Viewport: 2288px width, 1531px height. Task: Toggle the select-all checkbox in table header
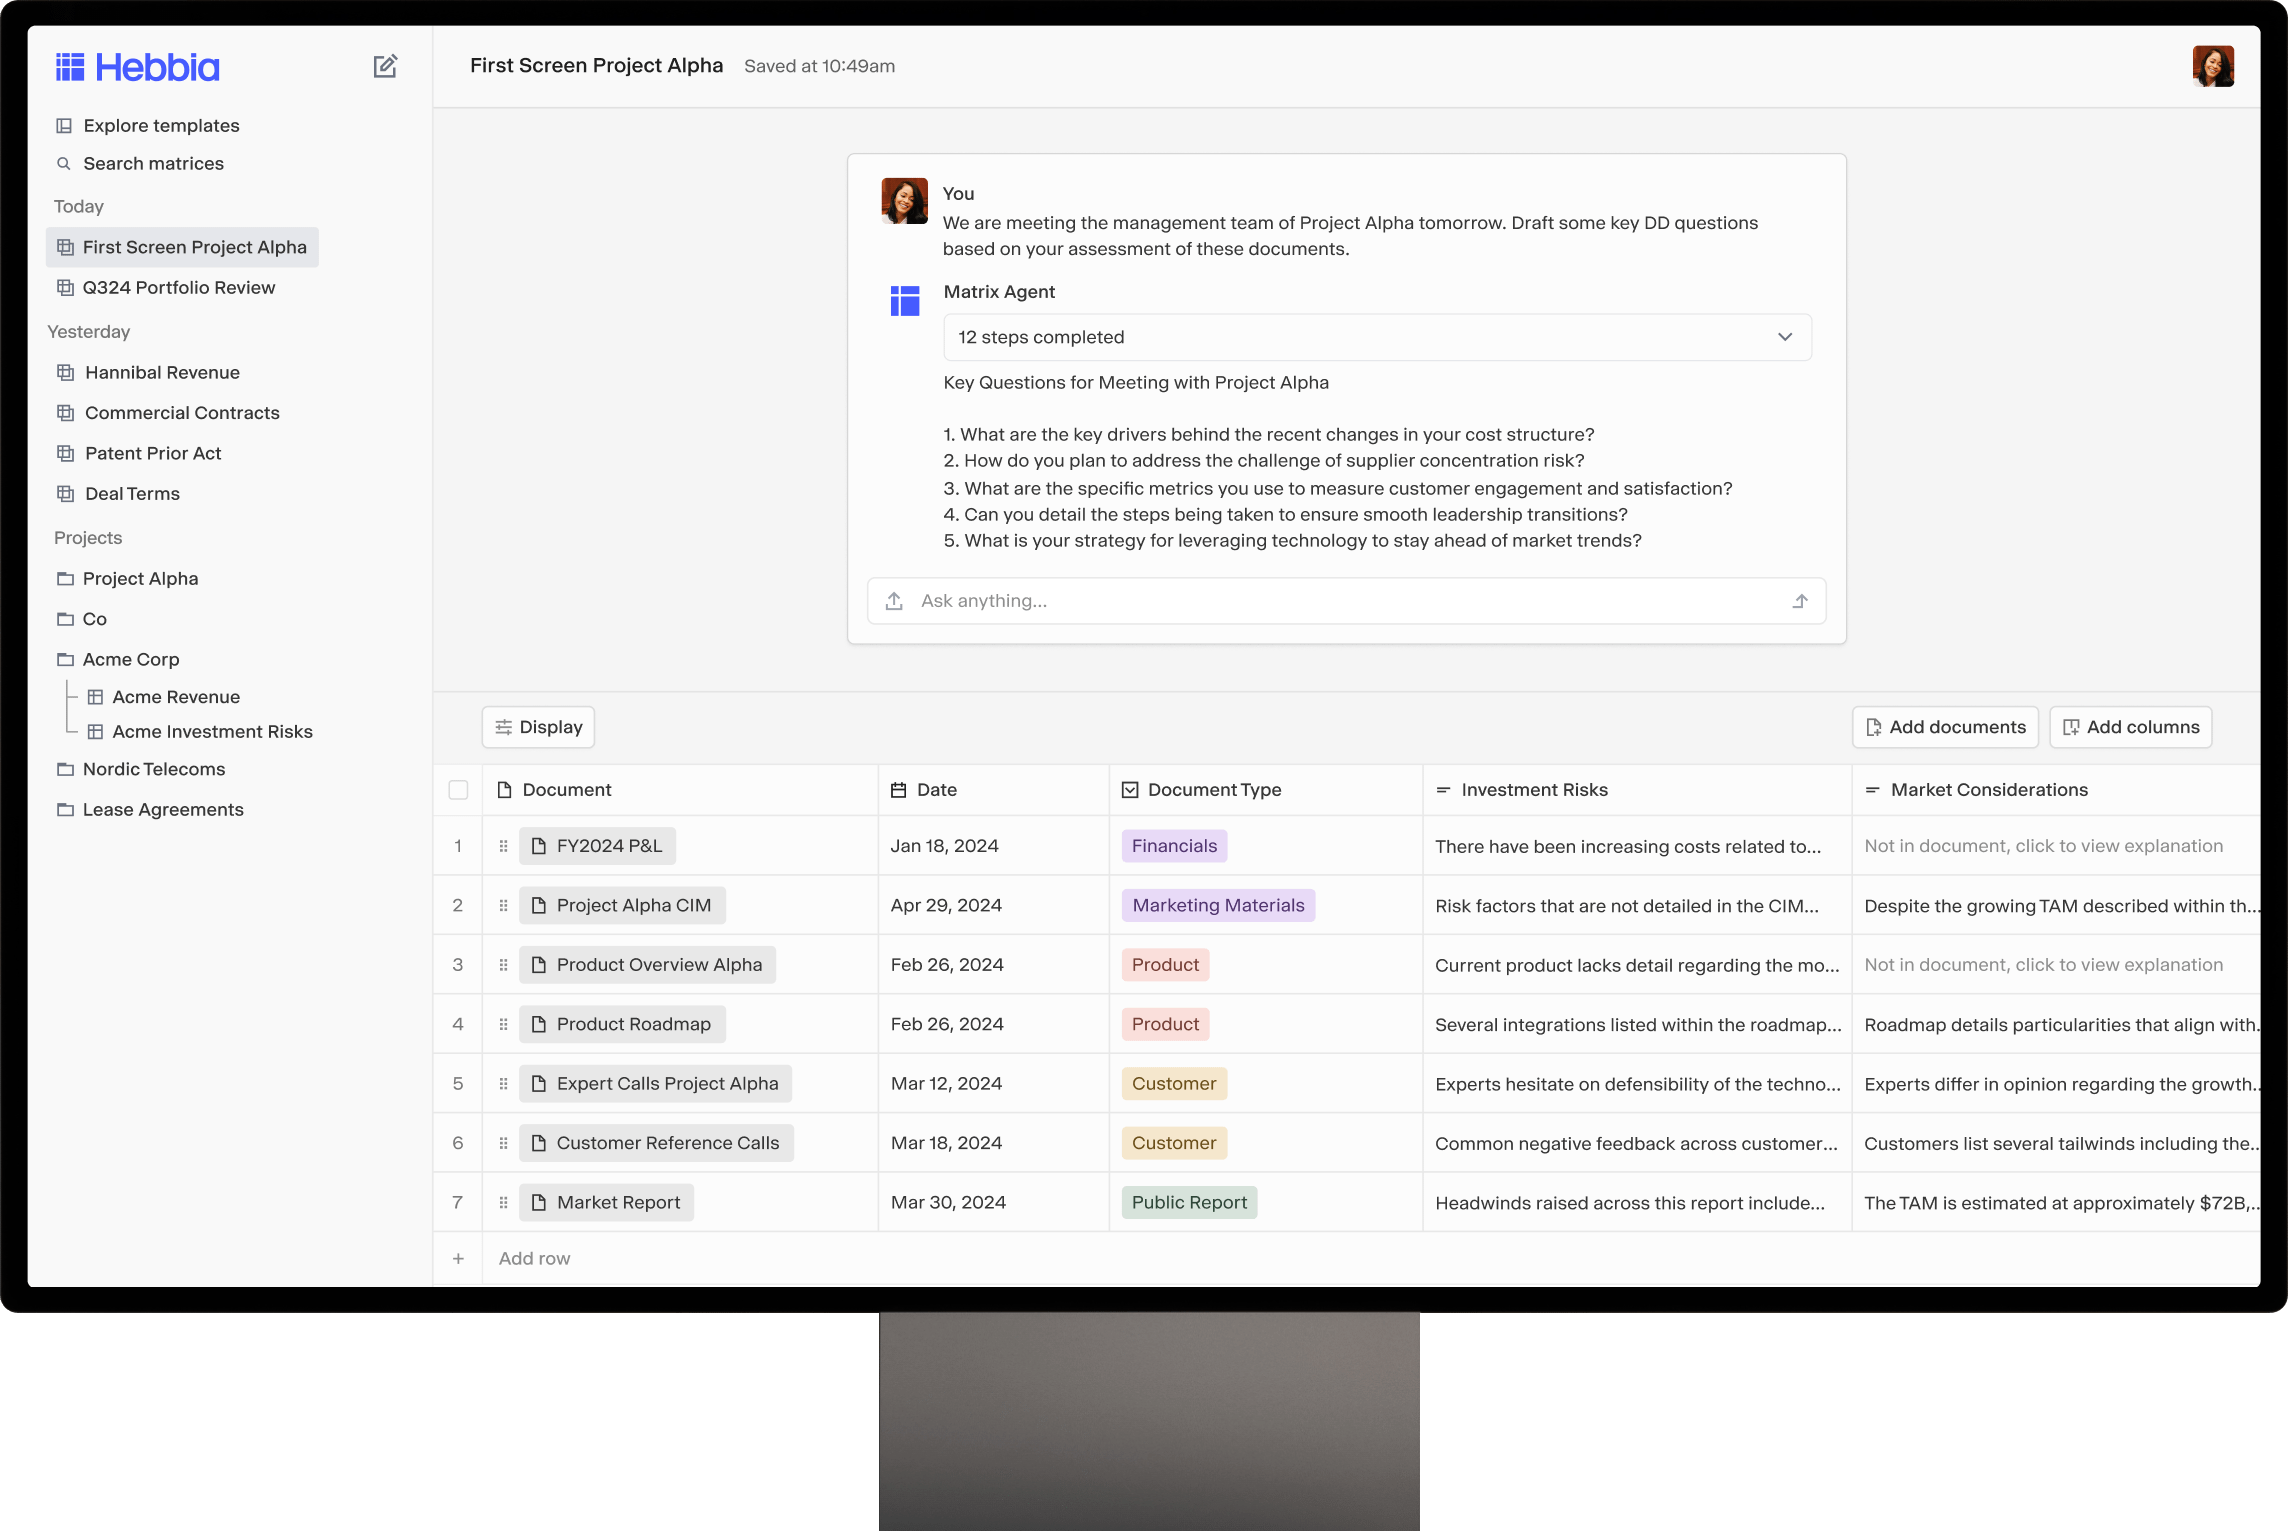click(x=458, y=790)
